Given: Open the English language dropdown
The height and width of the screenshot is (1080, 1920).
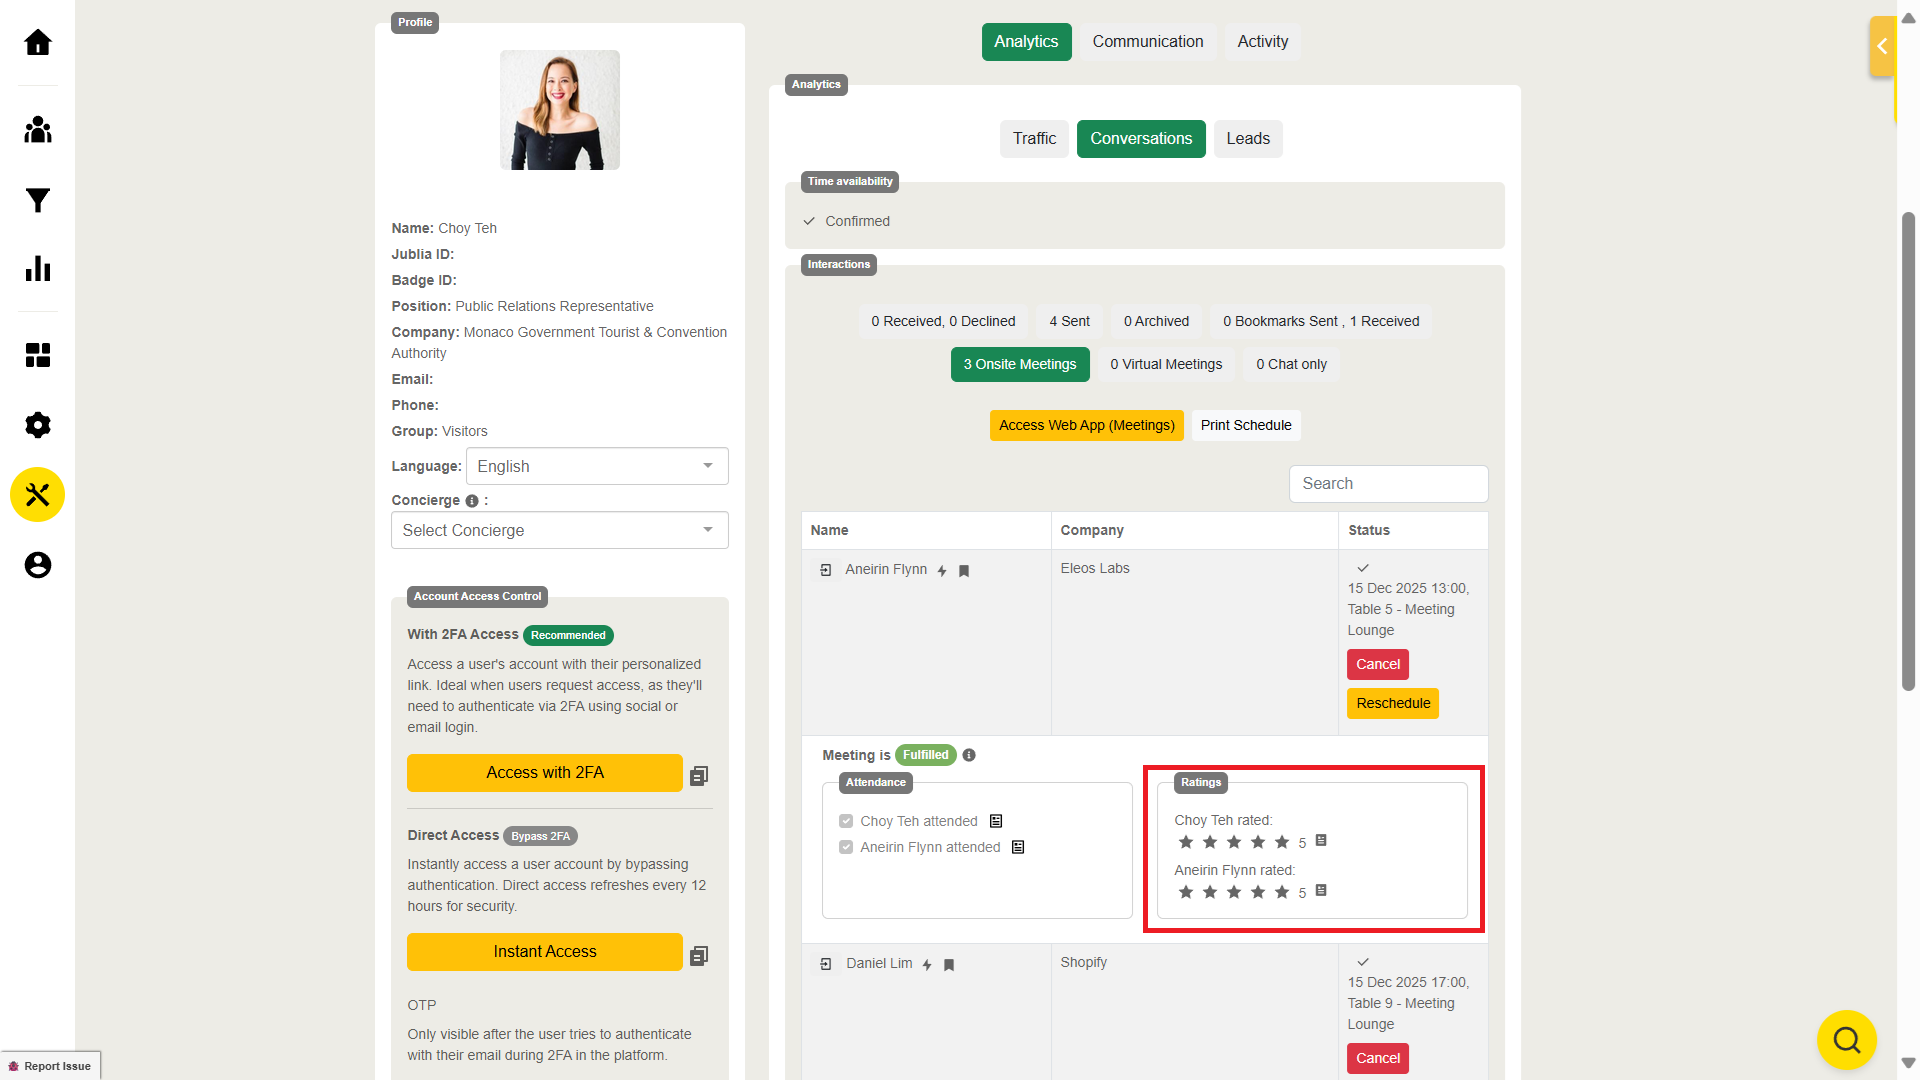Looking at the screenshot, I should [597, 466].
